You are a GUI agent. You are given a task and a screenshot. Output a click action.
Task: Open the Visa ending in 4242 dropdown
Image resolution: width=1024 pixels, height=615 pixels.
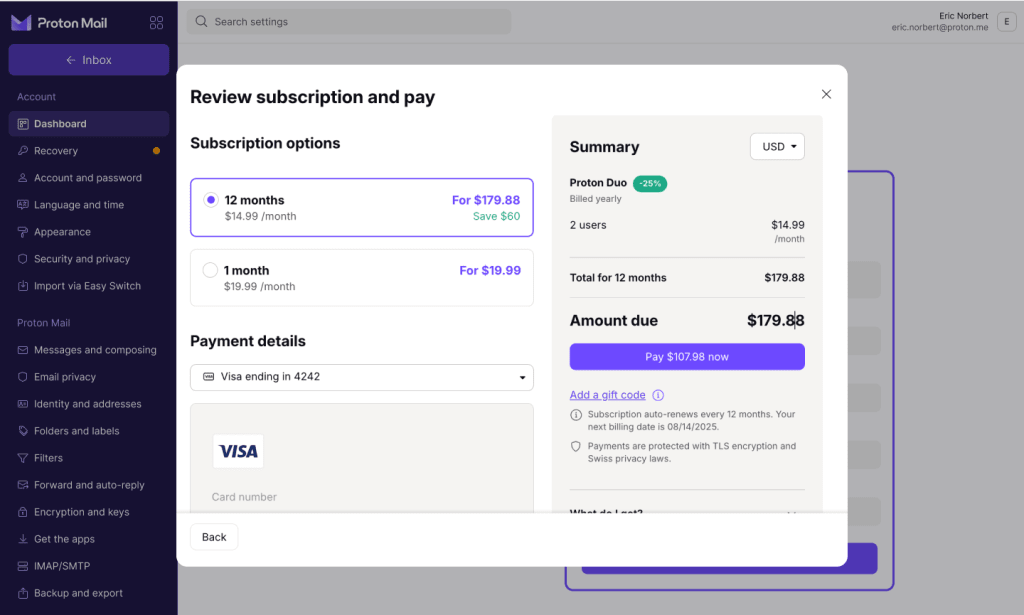[x=362, y=377]
